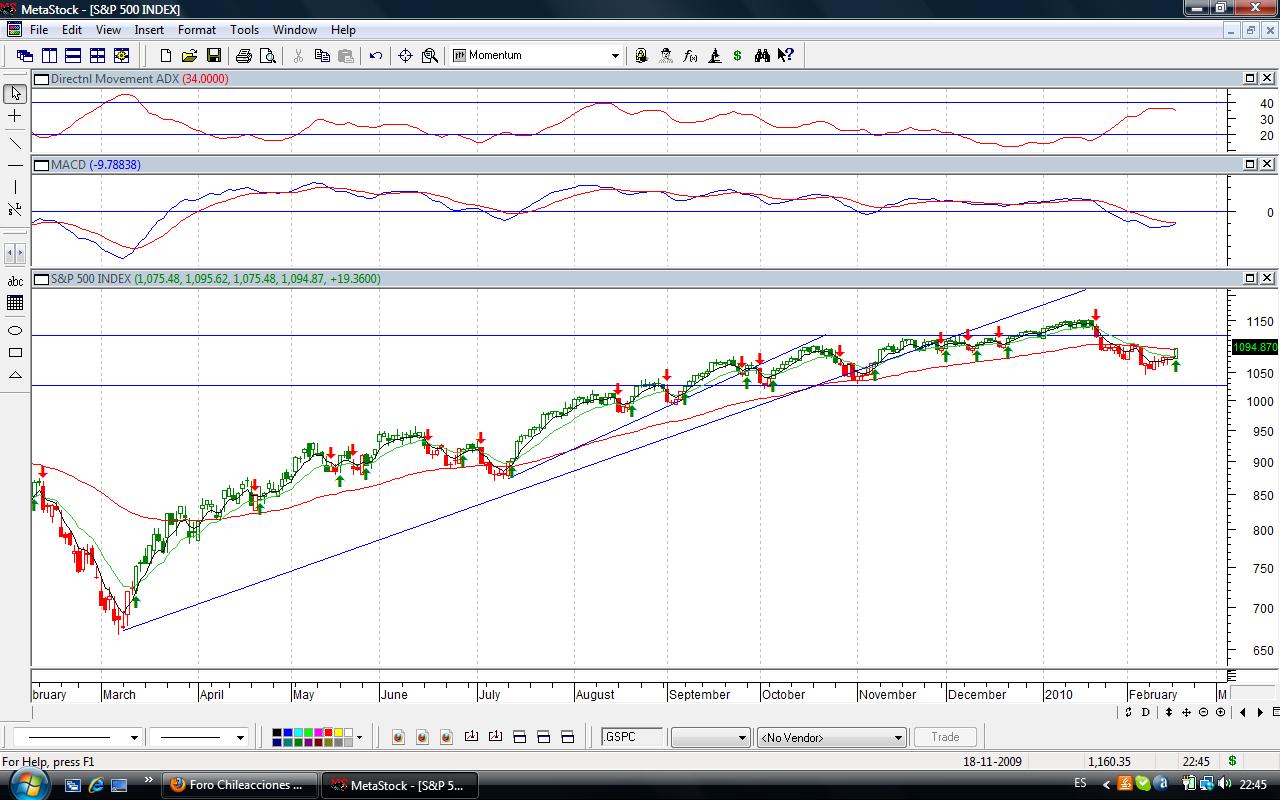1280x800 pixels.
Task: Select the abc text tool
Action: [x=15, y=282]
